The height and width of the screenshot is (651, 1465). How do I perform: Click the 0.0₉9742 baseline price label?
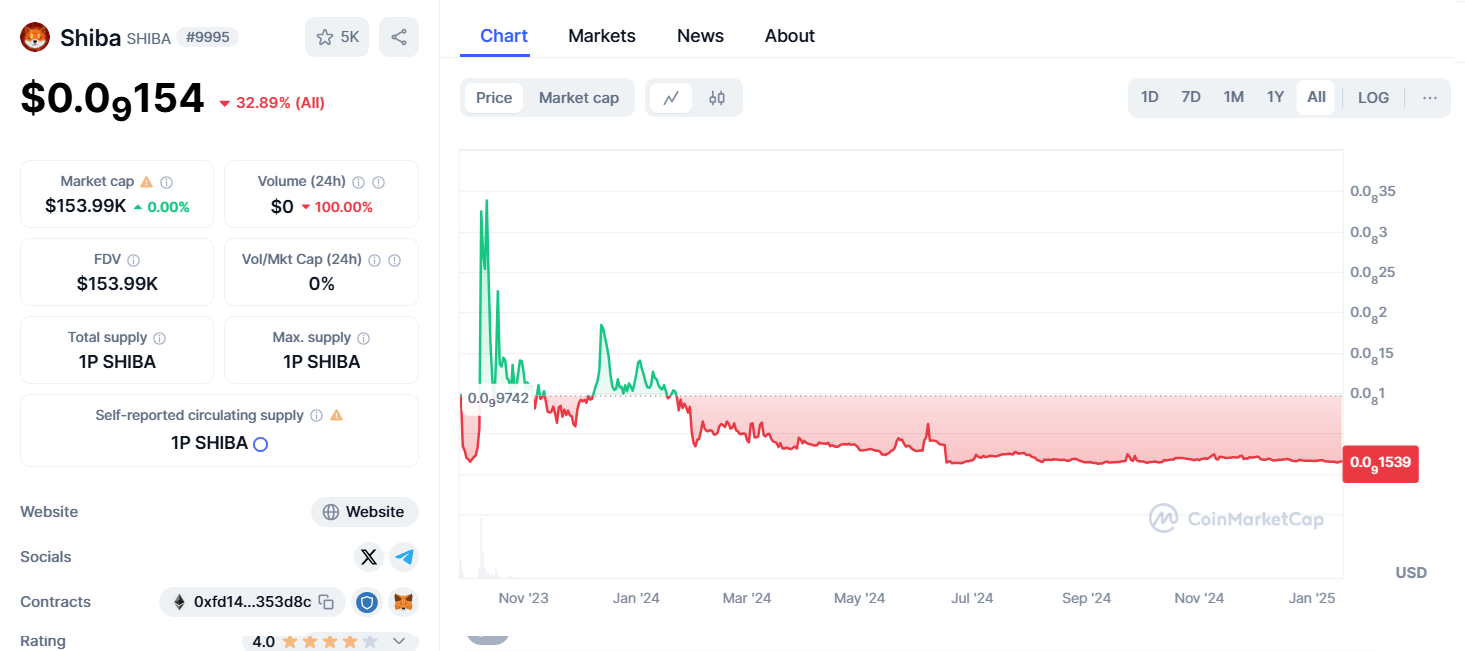tap(498, 398)
